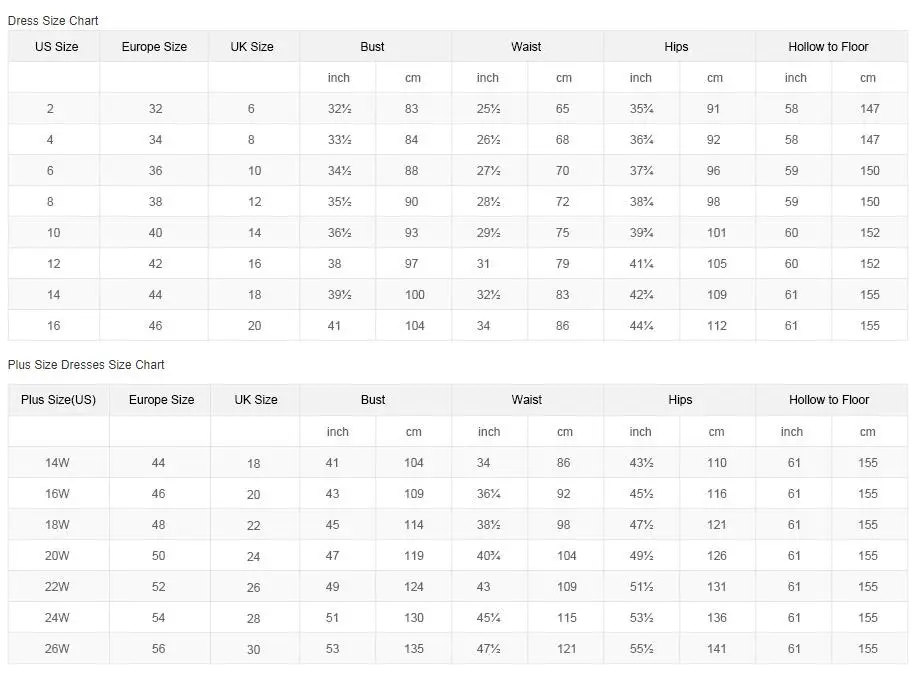
Task: Click the Hips header in plus table
Action: click(680, 400)
